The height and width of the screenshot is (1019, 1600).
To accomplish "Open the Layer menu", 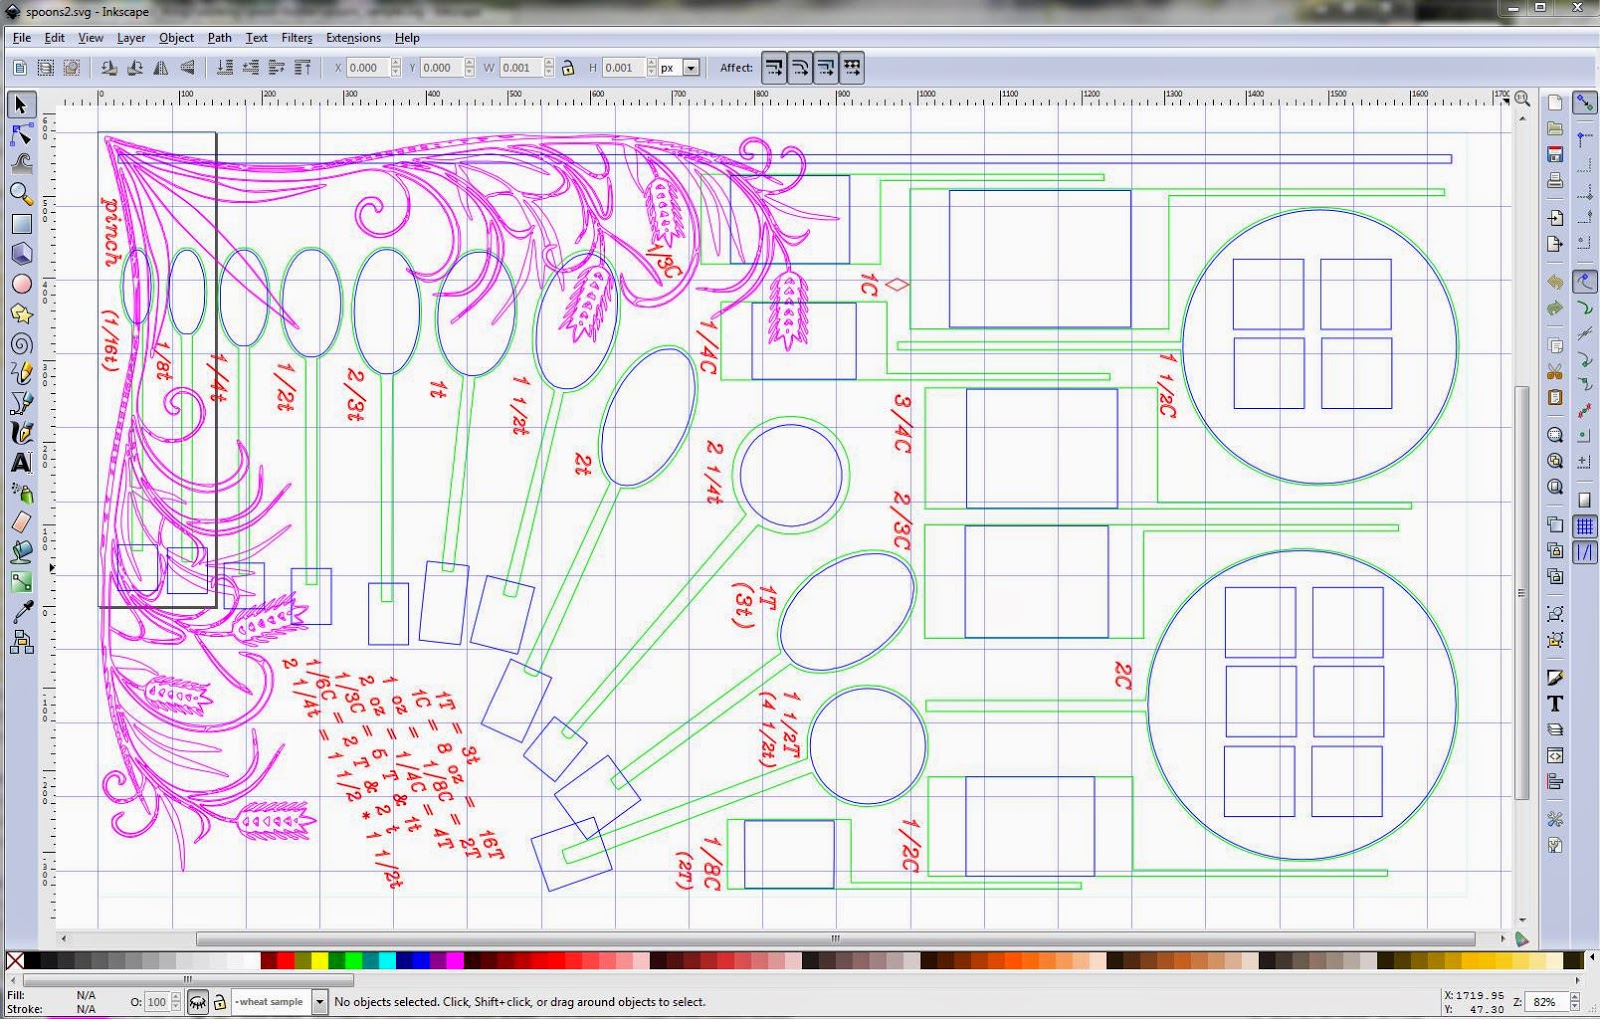I will tap(131, 38).
